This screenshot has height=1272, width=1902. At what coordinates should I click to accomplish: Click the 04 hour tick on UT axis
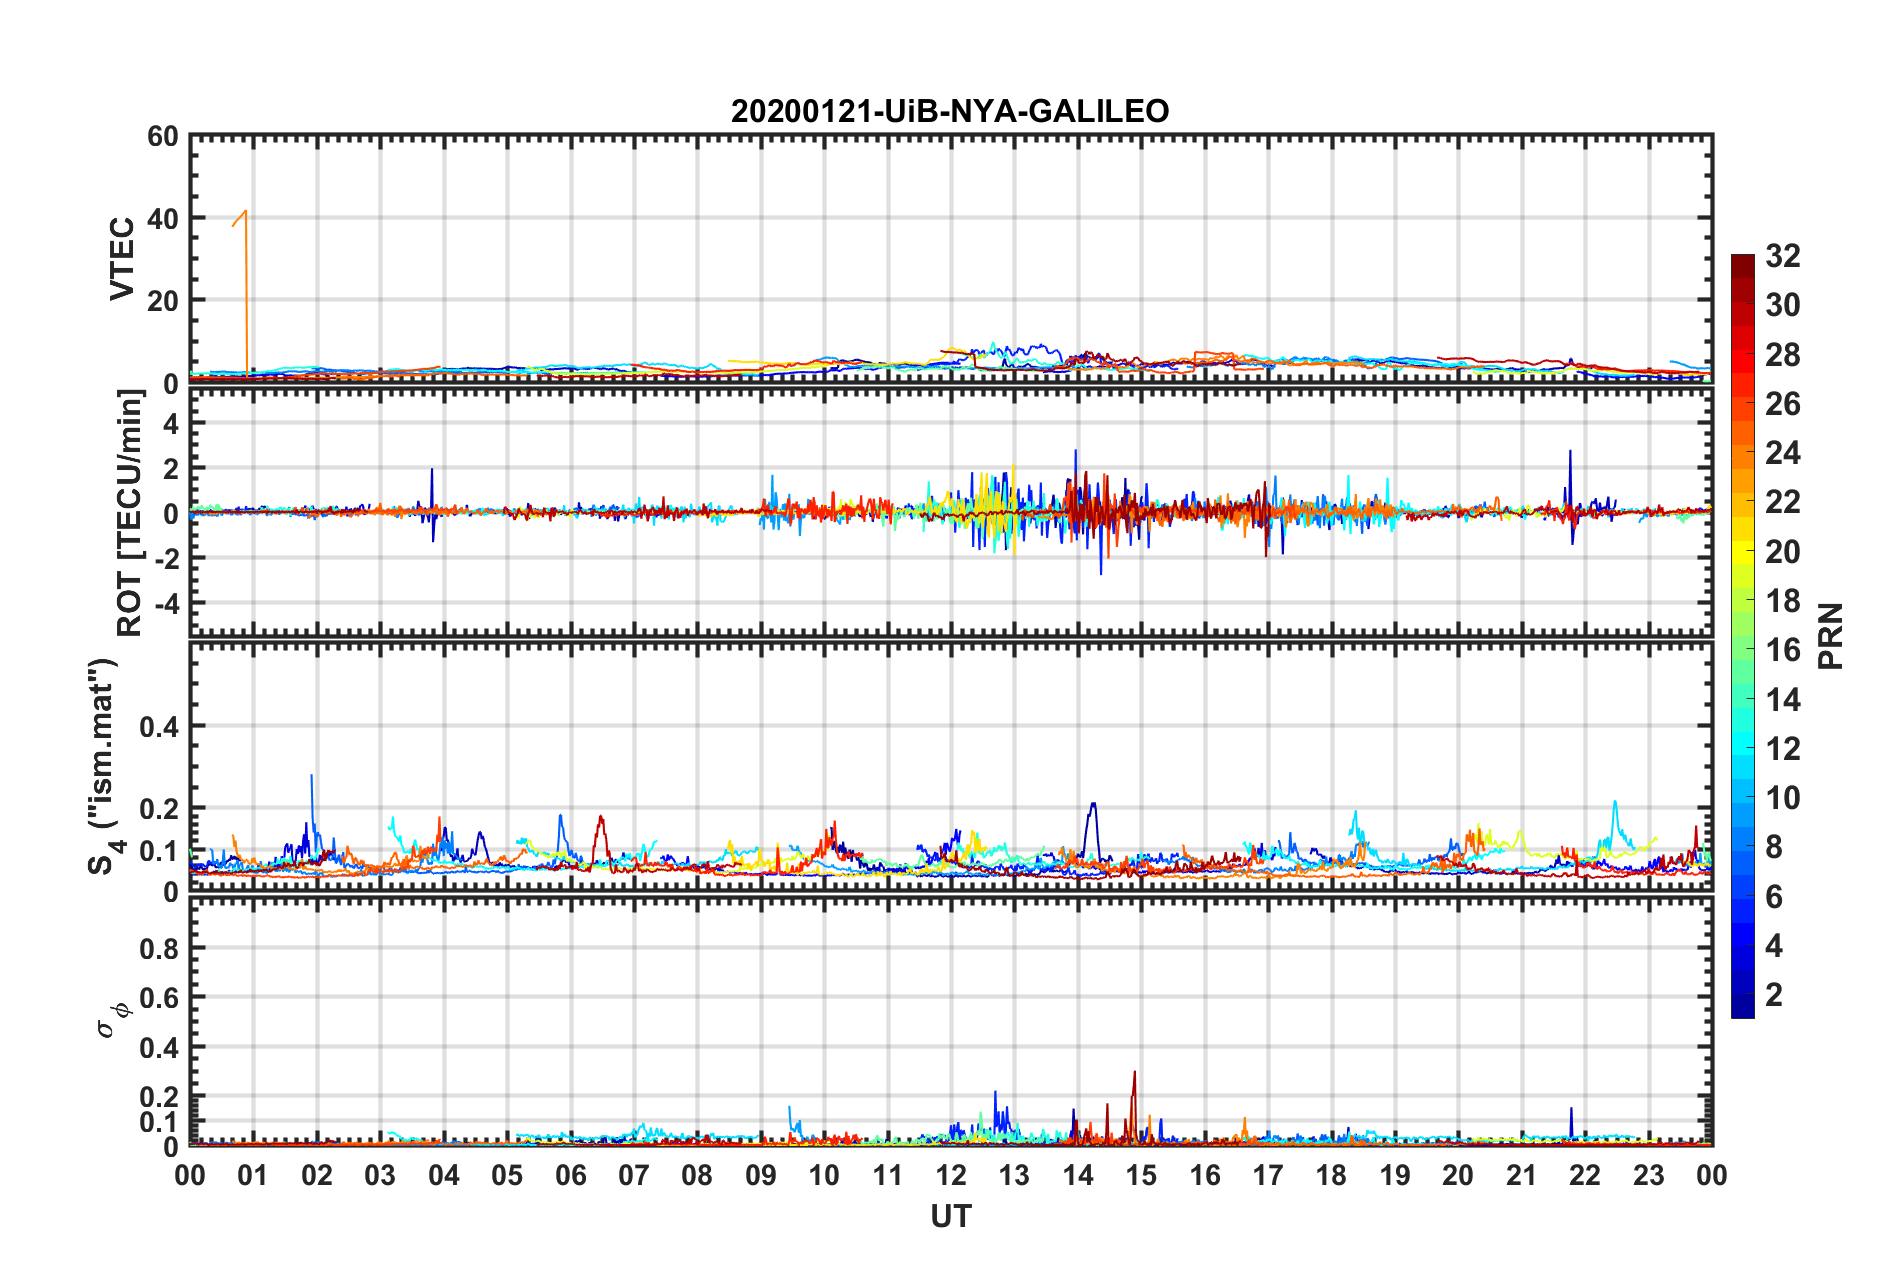(444, 1175)
